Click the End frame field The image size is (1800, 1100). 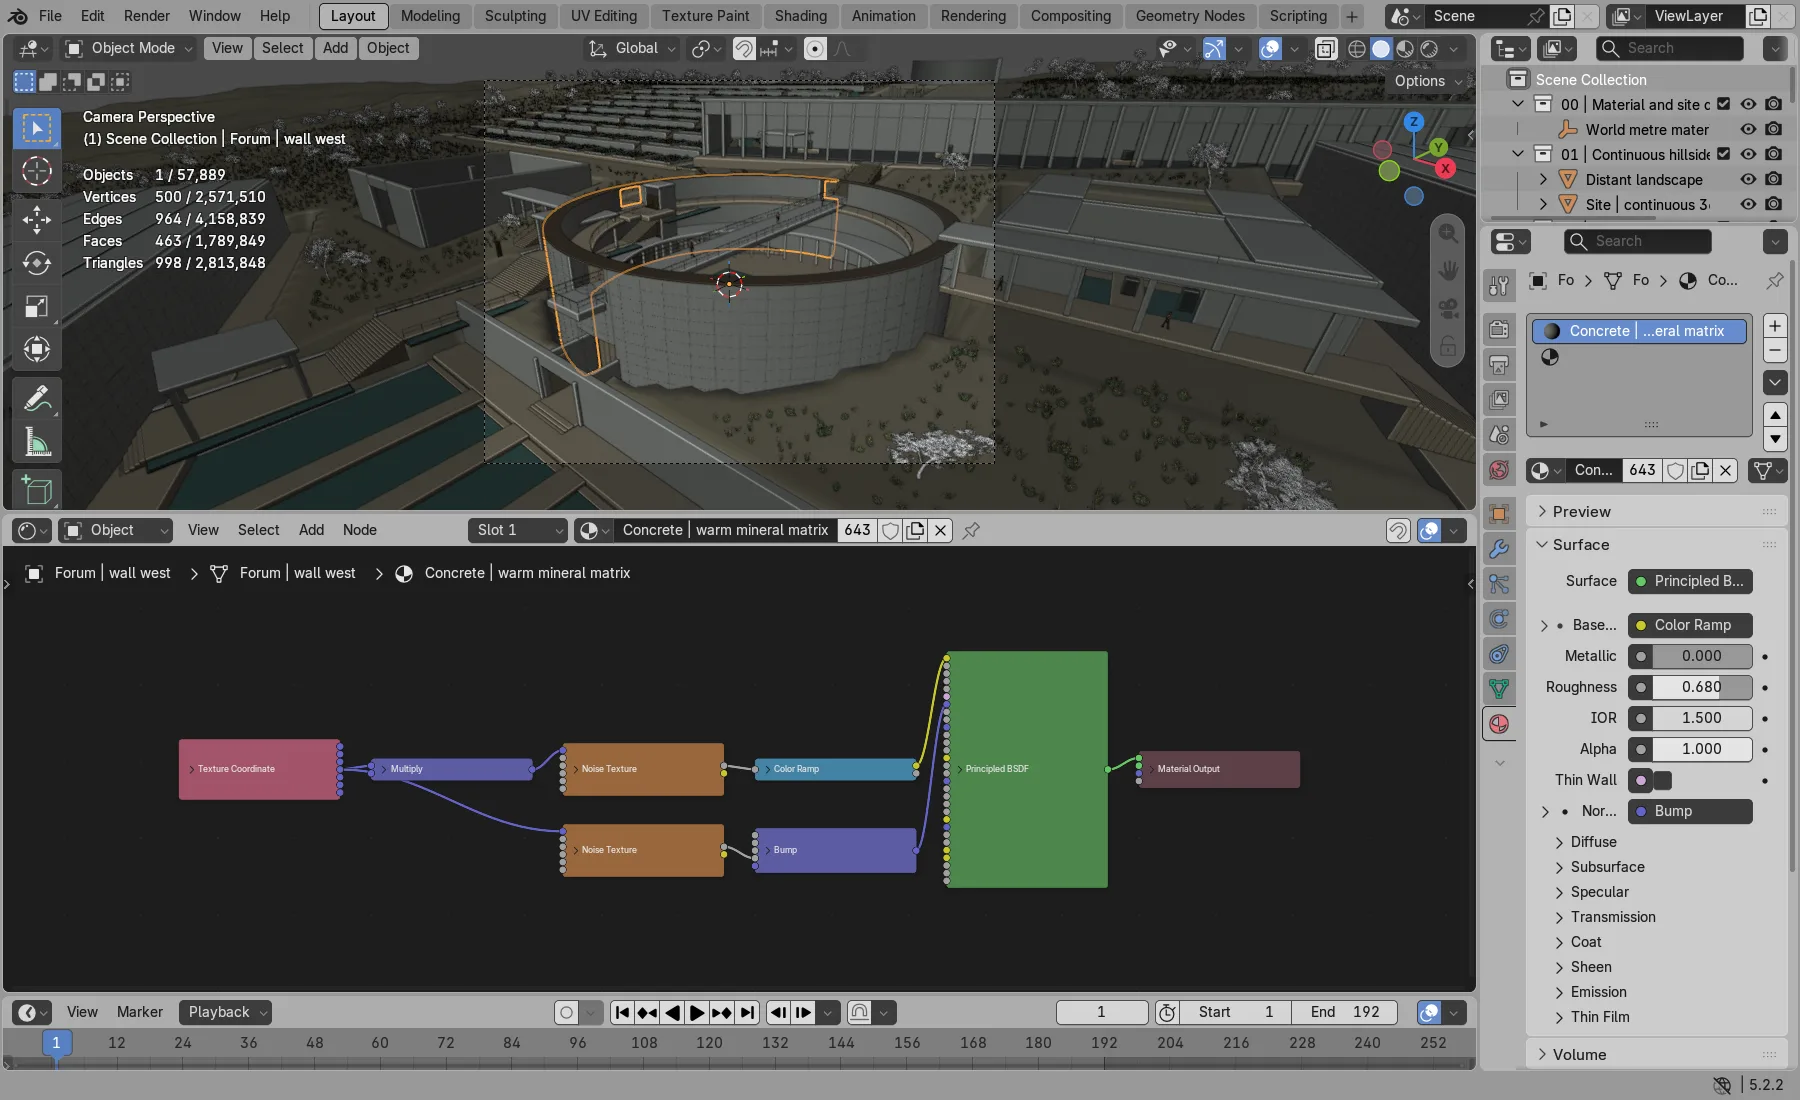point(1345,1012)
